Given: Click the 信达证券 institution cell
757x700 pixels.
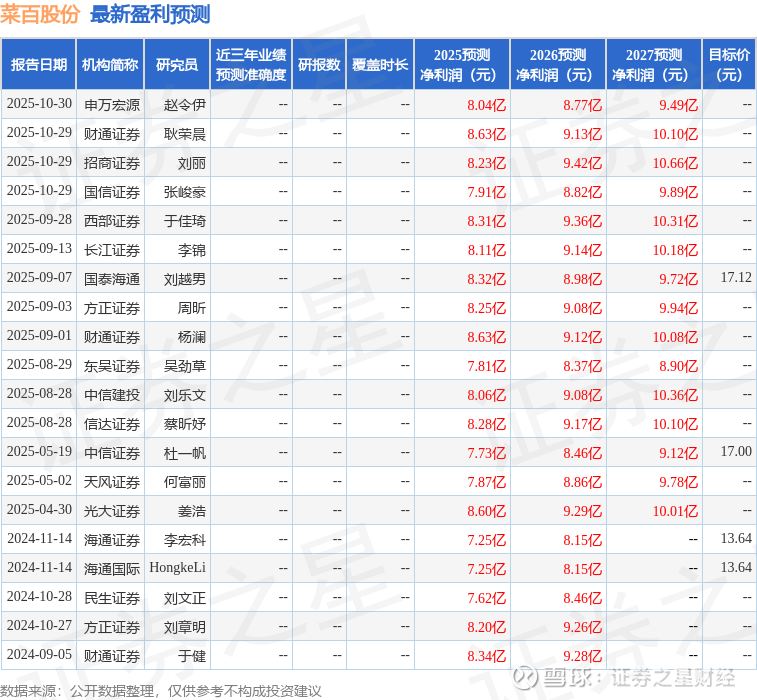Looking at the screenshot, I should (112, 423).
